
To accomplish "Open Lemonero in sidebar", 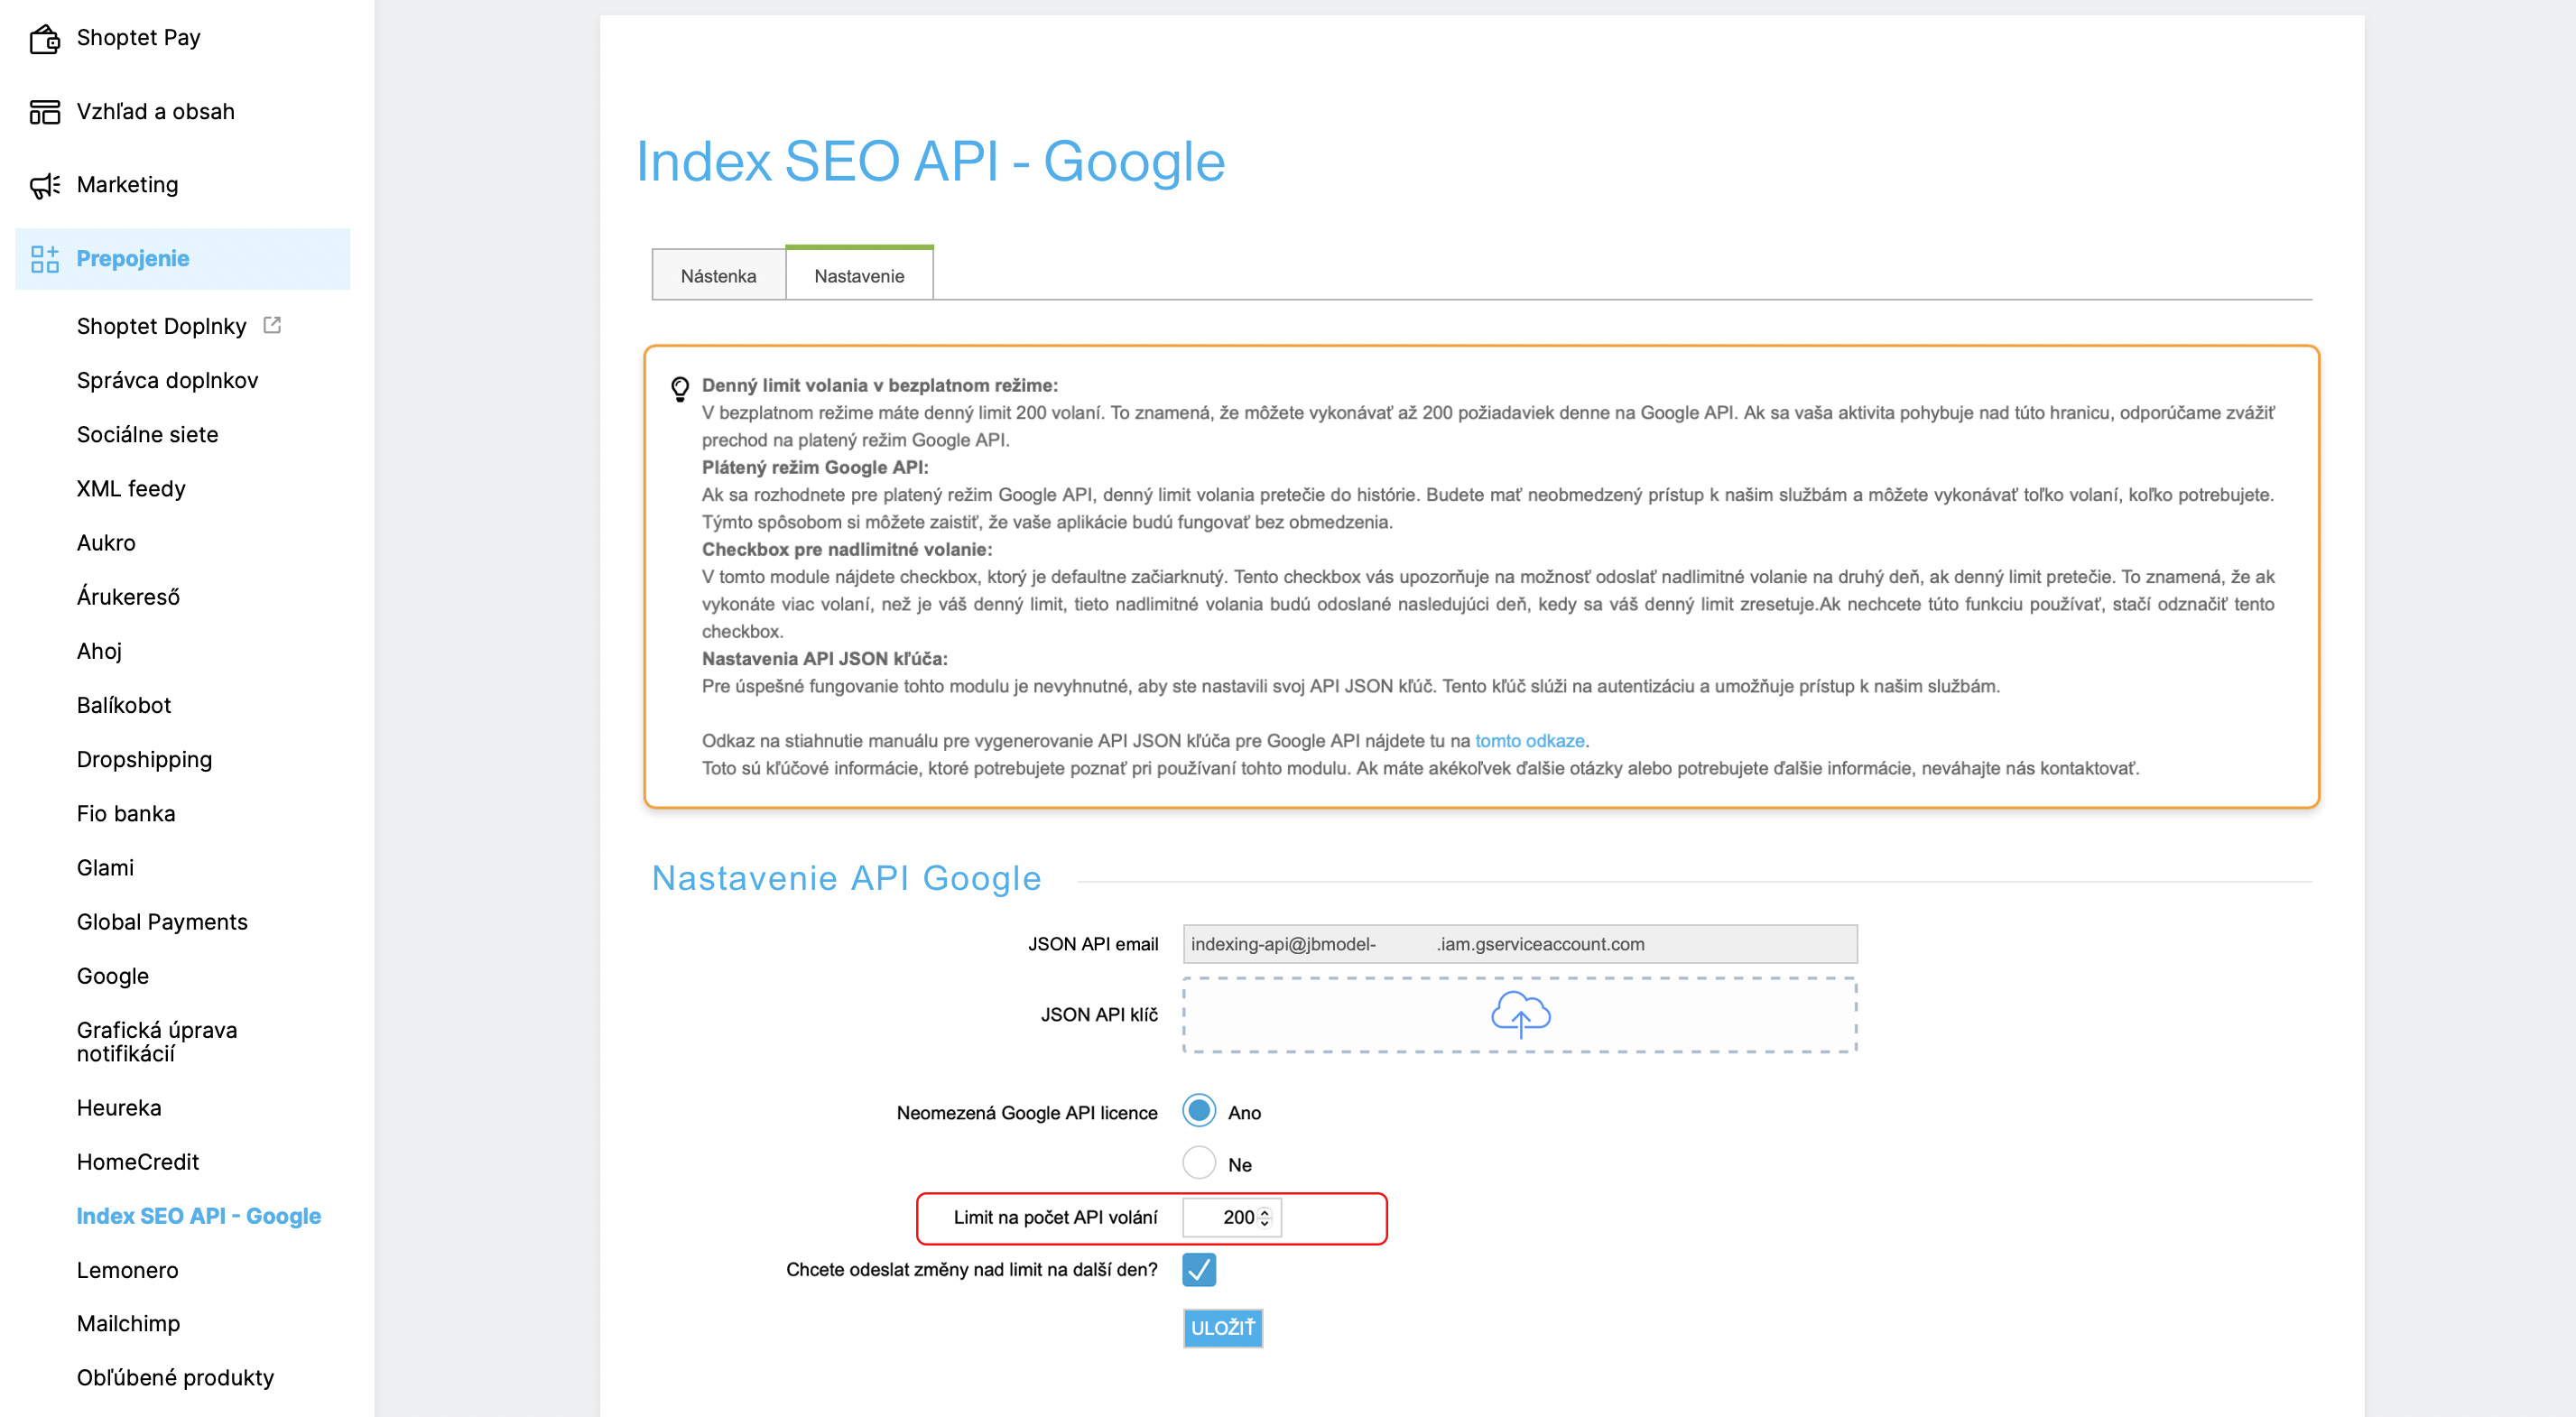I will pos(128,1270).
